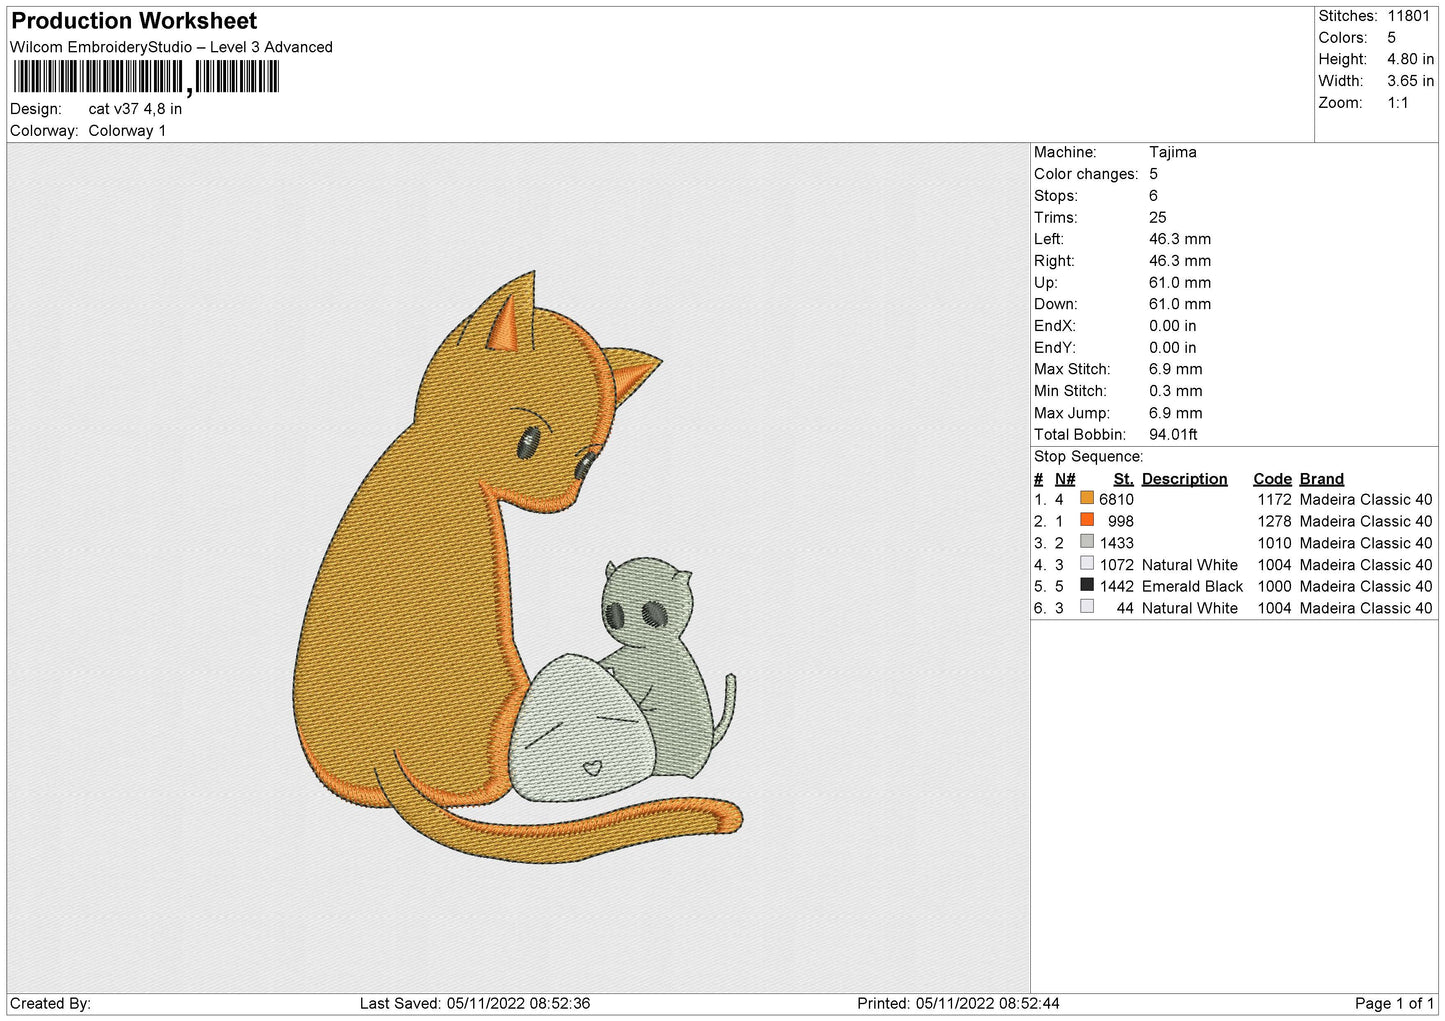1445x1021 pixels.
Task: Click the Width value 3.65 in
Action: (x=1410, y=81)
